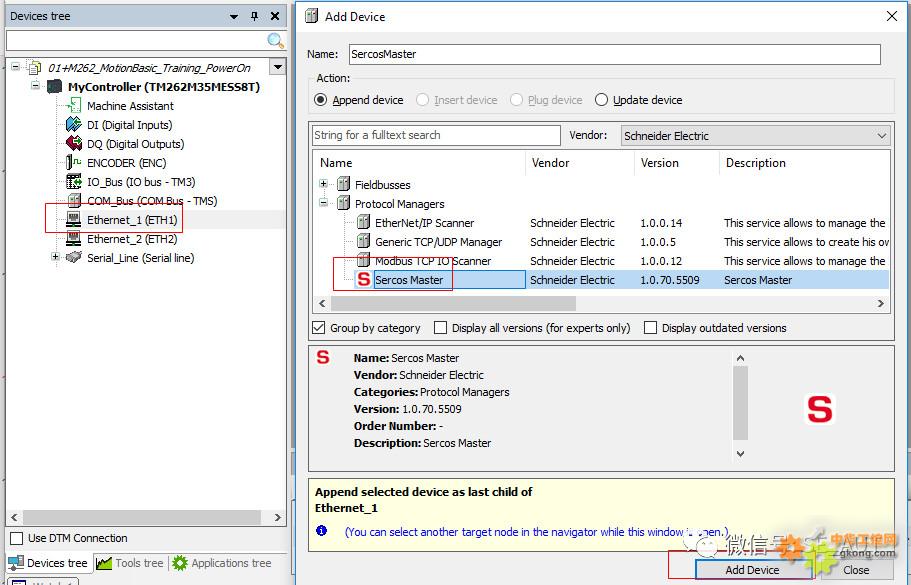Screen dimensions: 911x585
Task: Sort device list by Vendor column
Action: point(580,163)
